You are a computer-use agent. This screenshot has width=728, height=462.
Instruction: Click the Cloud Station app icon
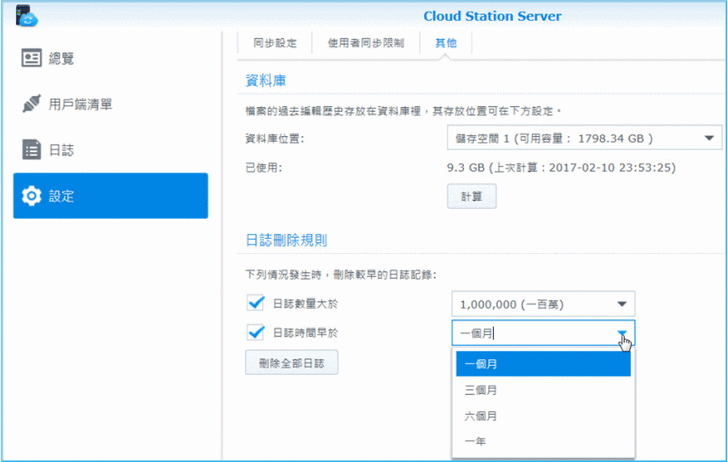(x=26, y=16)
